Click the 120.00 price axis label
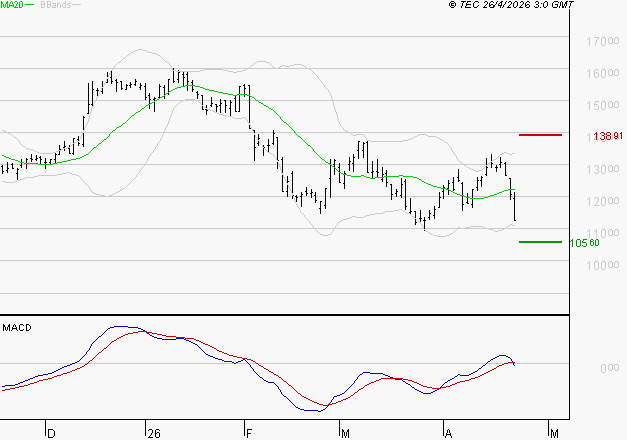The height and width of the screenshot is (440, 627). point(603,201)
